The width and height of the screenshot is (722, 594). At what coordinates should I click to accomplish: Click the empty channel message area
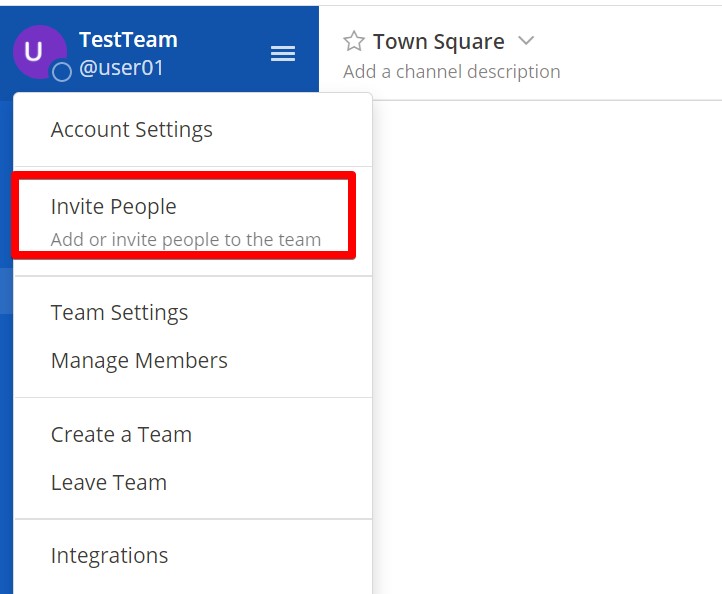pos(547,345)
